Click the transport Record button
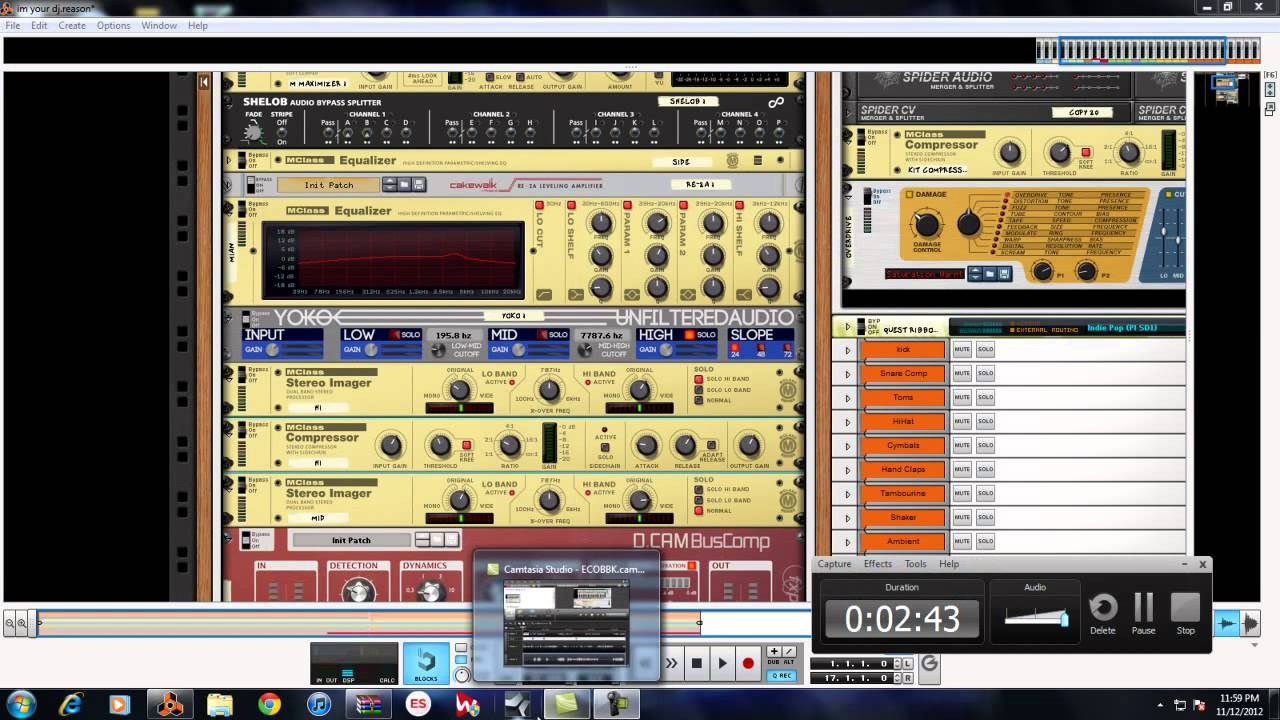 [x=748, y=662]
